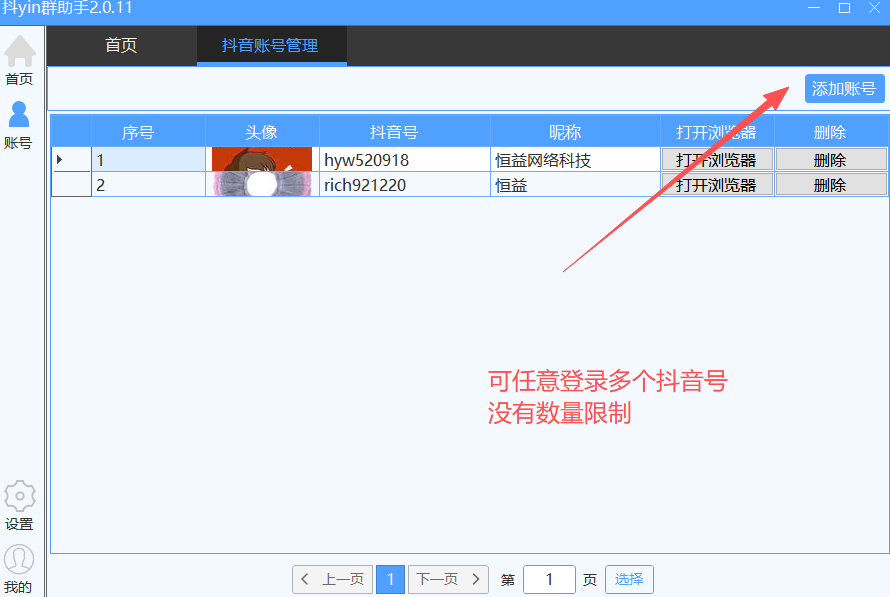890x597 pixels.
Task: Select cell hyw520918
Action: [405, 159]
